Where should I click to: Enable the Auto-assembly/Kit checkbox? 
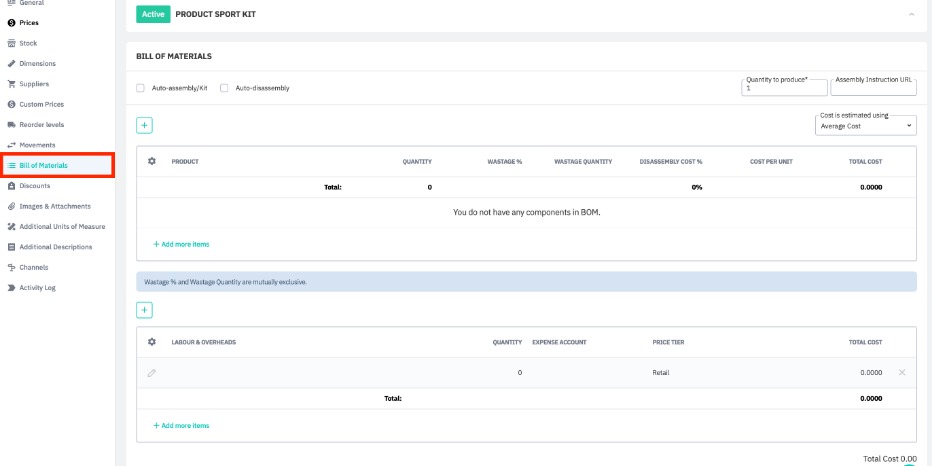point(141,88)
